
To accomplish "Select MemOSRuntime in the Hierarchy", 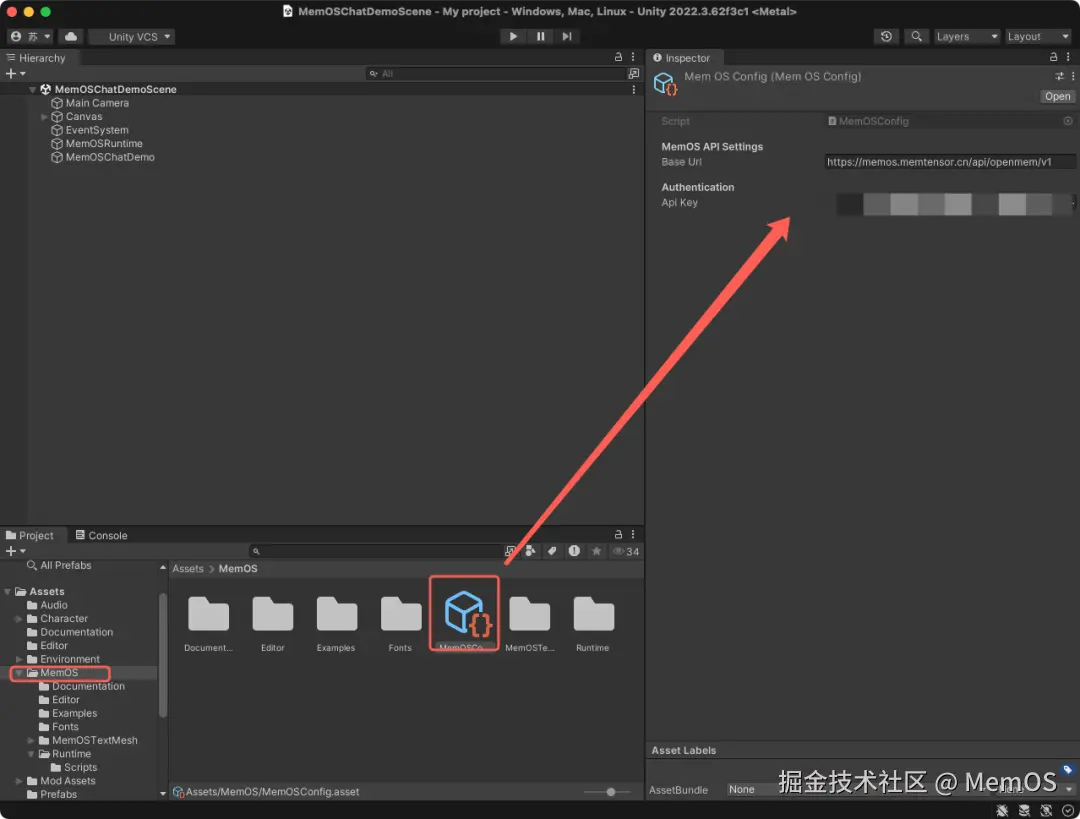I will click(x=103, y=143).
